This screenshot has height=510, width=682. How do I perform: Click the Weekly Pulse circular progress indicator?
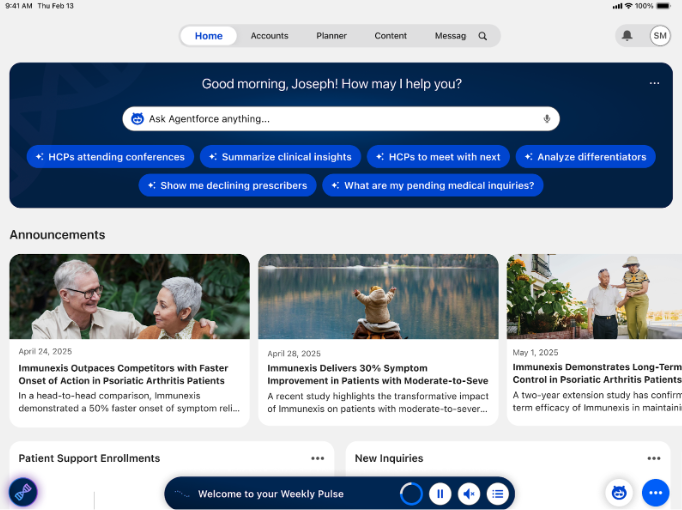[x=411, y=493]
